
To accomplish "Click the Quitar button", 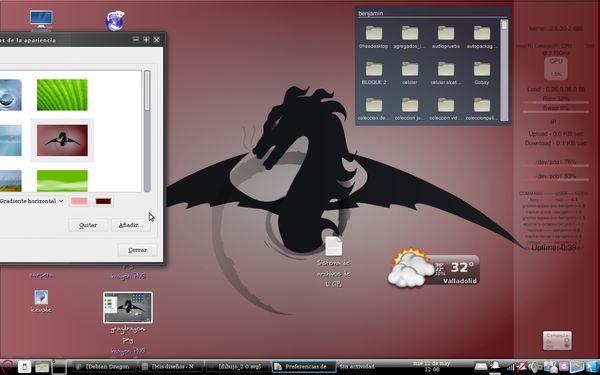I will 88,225.
